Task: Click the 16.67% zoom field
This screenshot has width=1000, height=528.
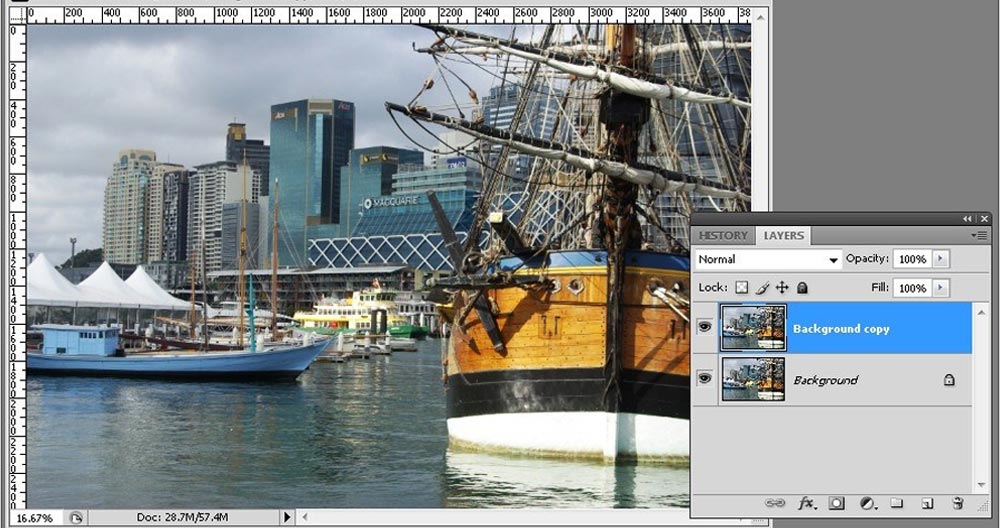Action: click(35, 518)
